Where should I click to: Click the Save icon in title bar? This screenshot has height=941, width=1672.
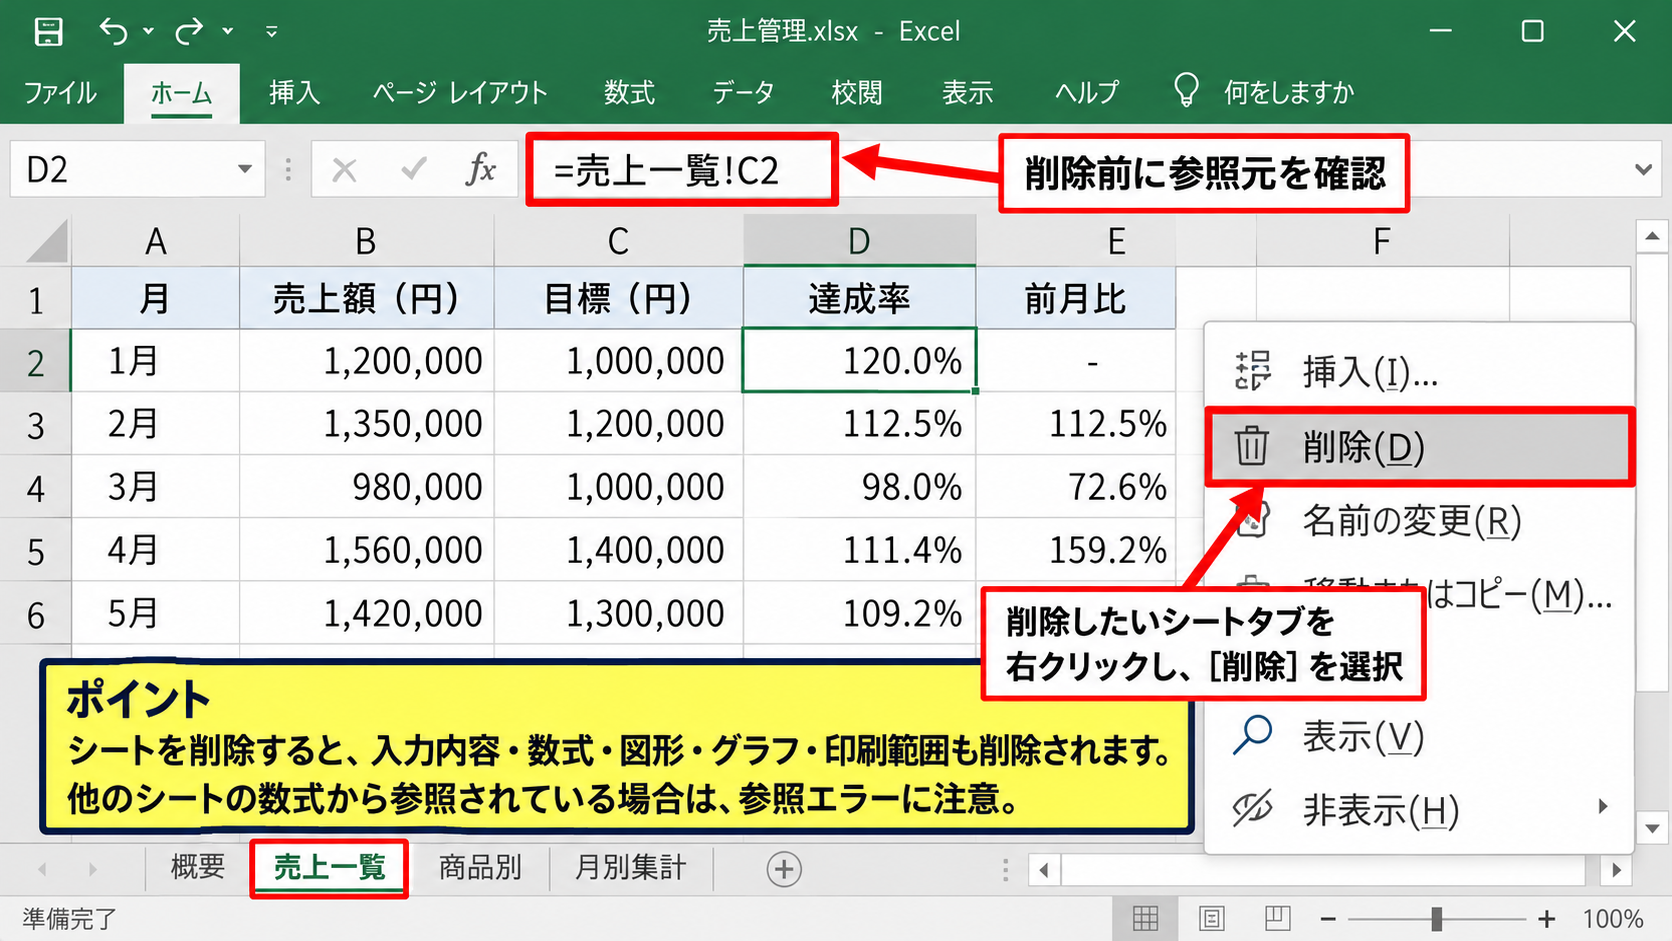click(48, 32)
